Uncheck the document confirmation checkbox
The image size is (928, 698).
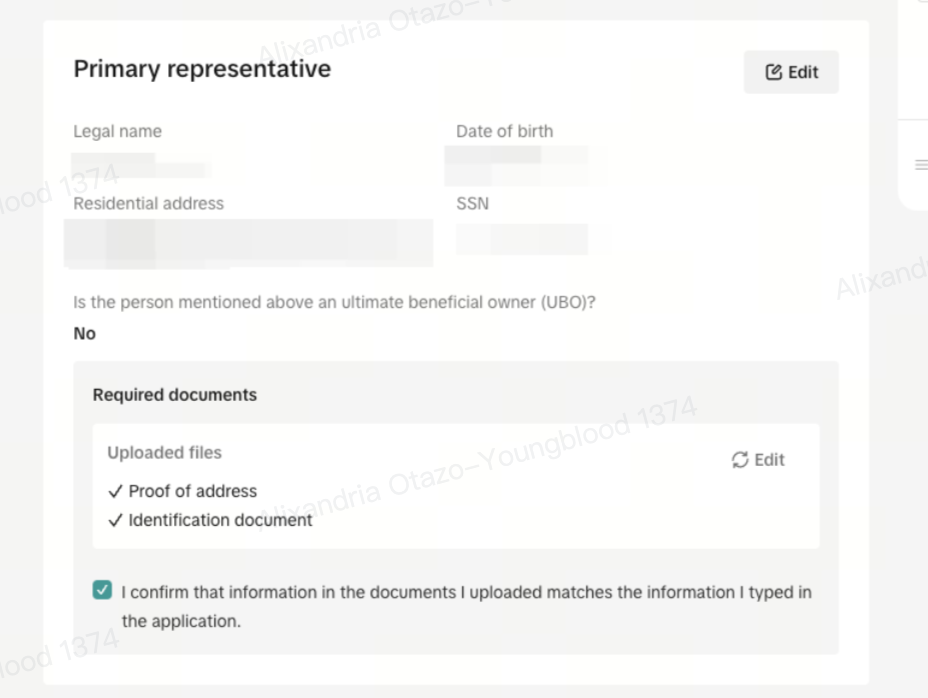(102, 591)
